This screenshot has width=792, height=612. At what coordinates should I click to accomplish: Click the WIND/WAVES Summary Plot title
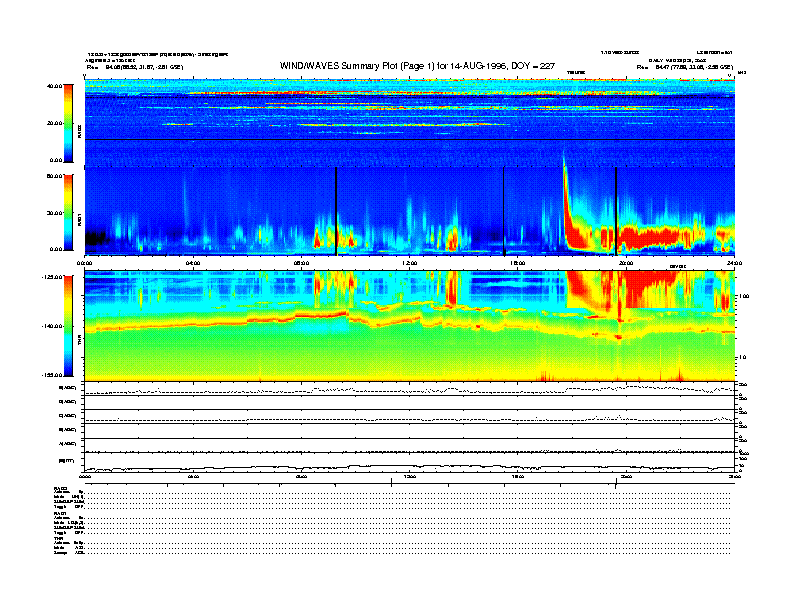click(407, 66)
